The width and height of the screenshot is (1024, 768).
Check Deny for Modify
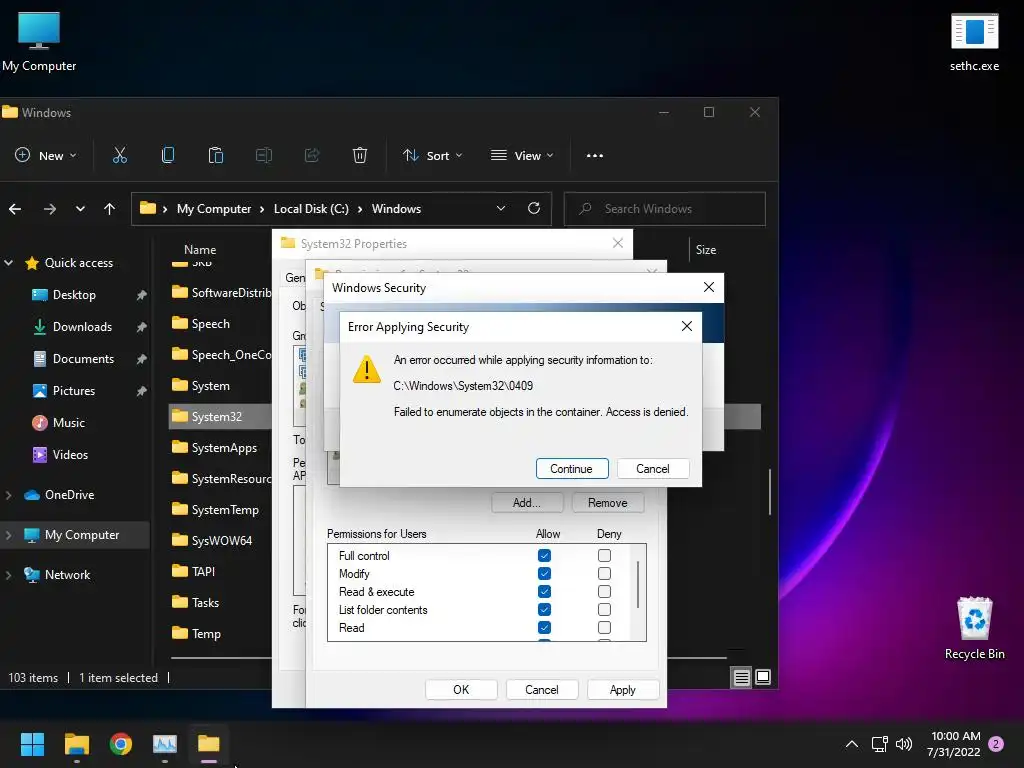[x=604, y=573]
